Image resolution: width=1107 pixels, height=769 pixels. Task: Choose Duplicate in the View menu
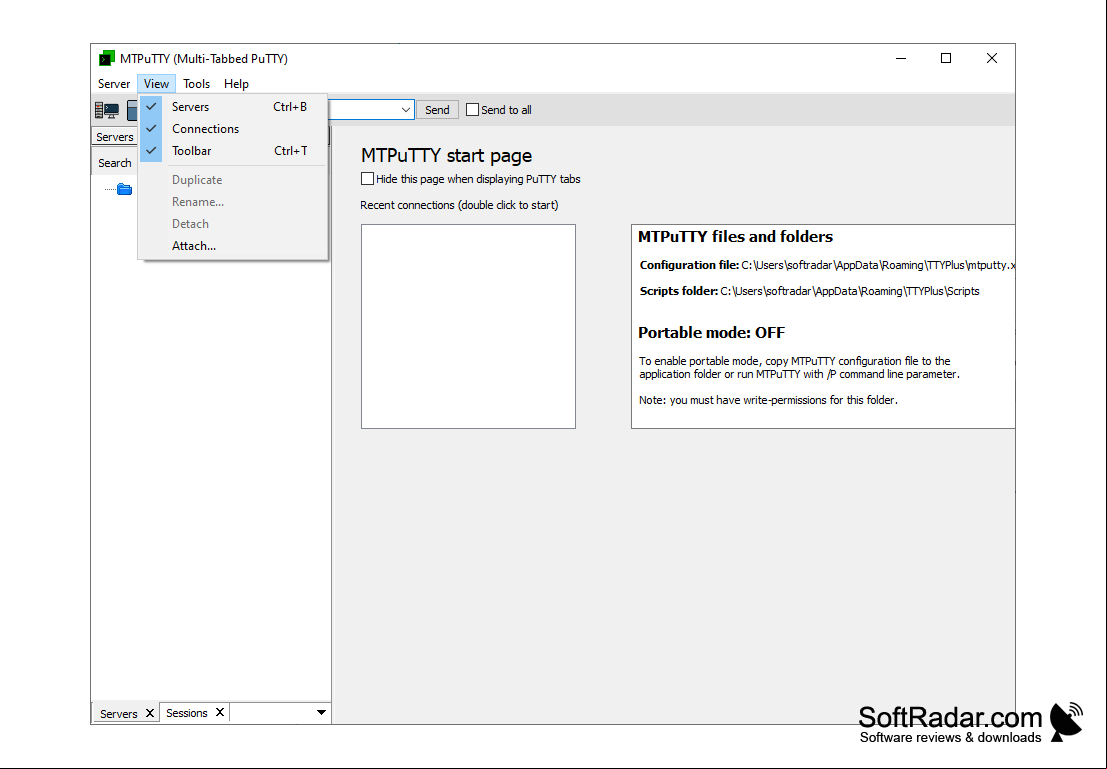tap(233, 179)
